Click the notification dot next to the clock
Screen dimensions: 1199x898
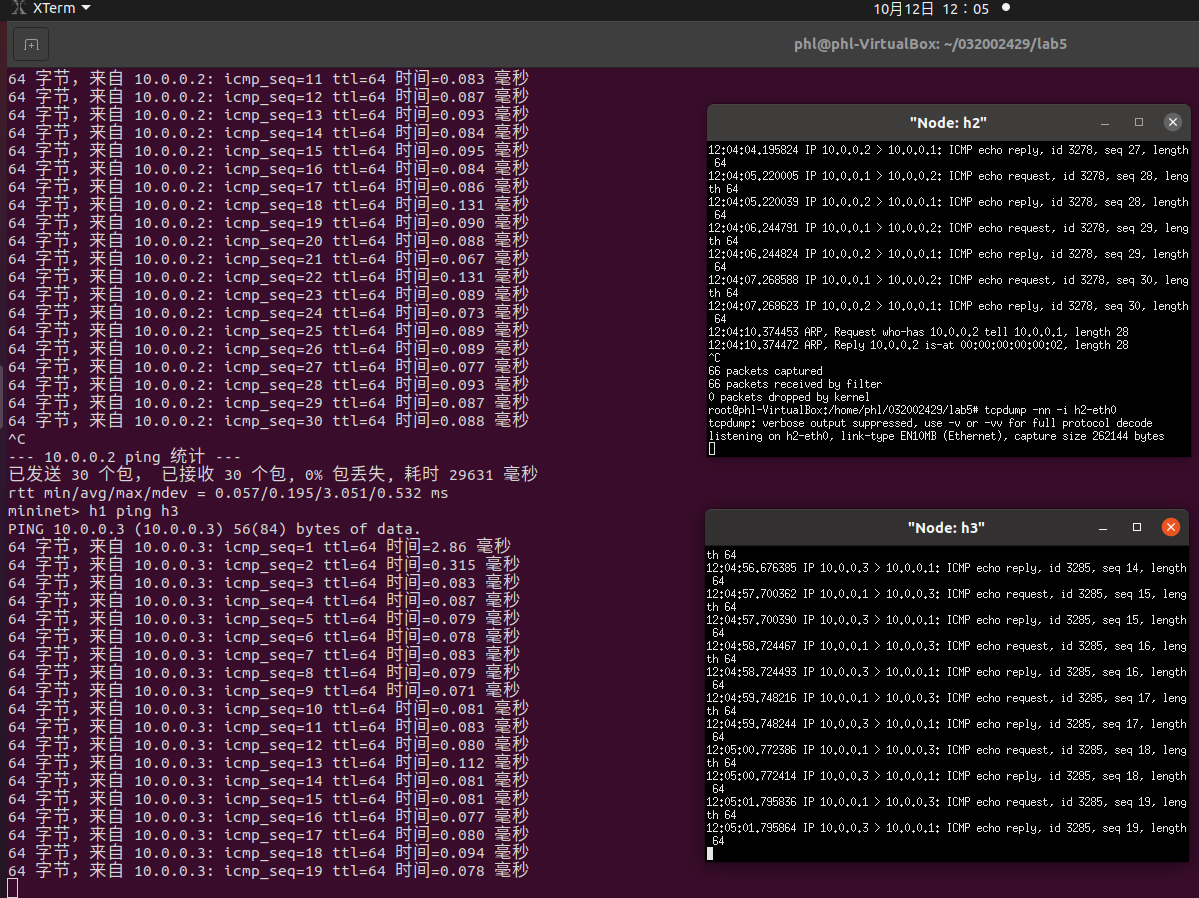pos(1006,8)
